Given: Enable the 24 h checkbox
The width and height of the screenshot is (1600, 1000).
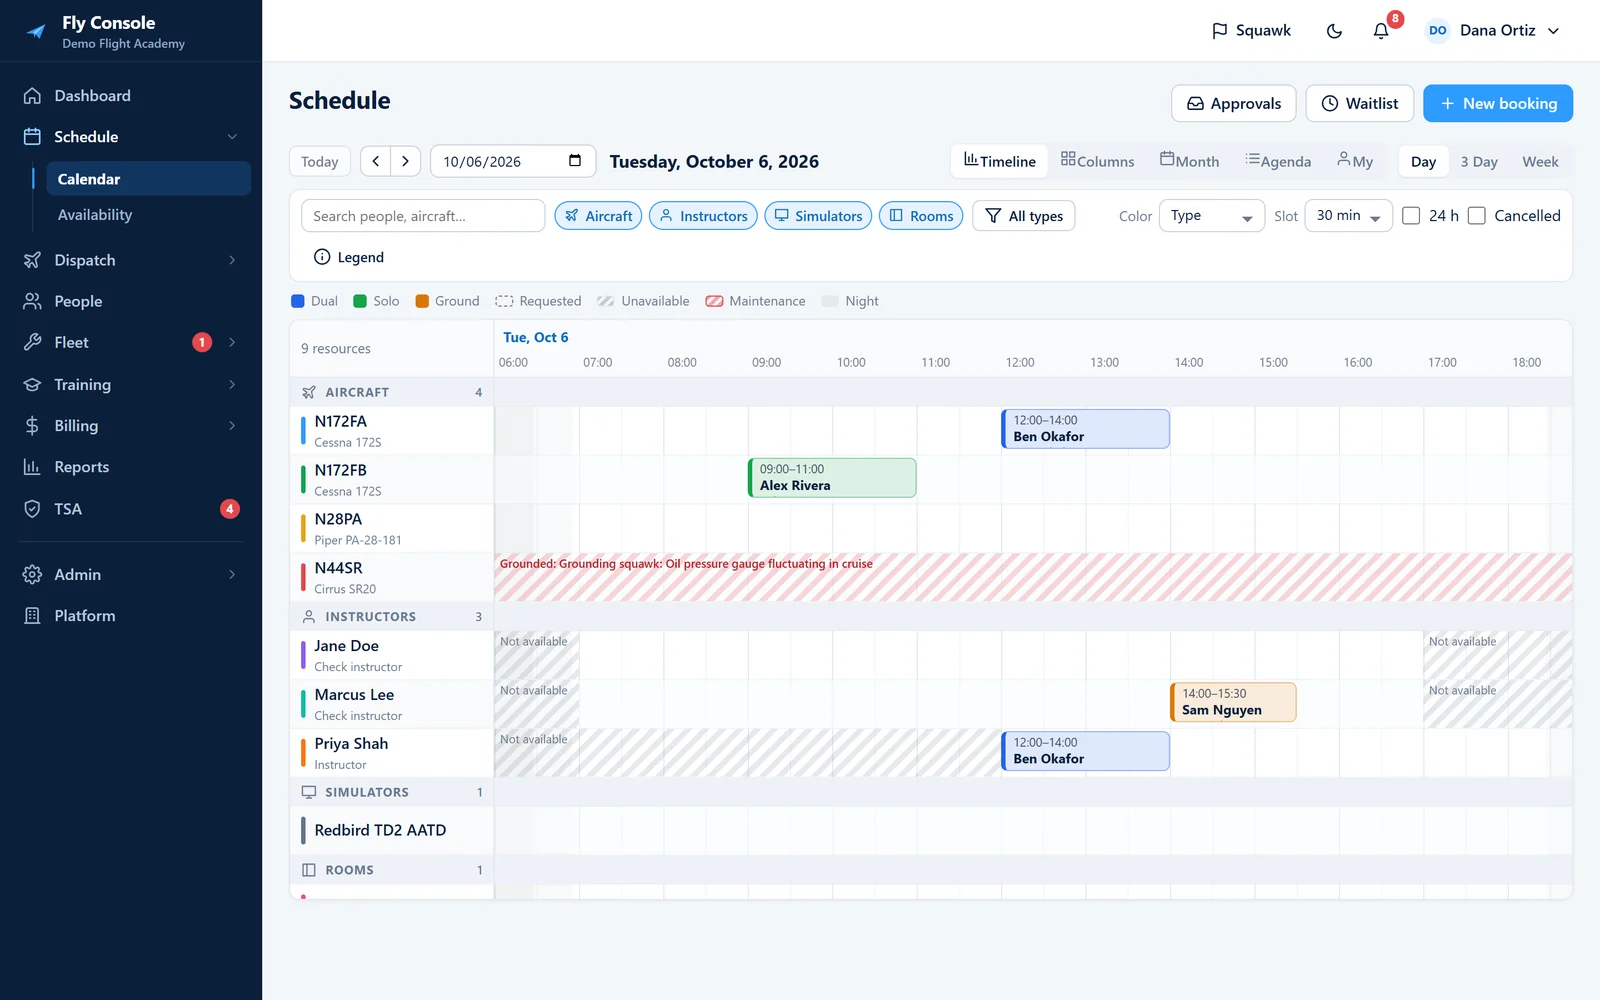Looking at the screenshot, I should pos(1411,216).
